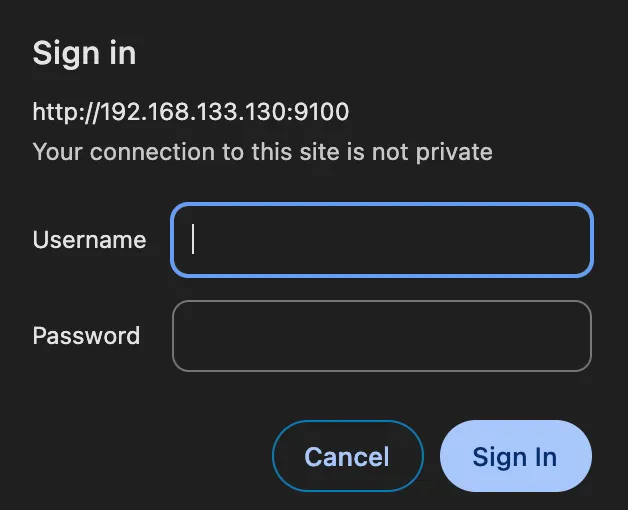628x510 pixels.
Task: Click the Username input field
Action: pyautogui.click(x=382, y=240)
